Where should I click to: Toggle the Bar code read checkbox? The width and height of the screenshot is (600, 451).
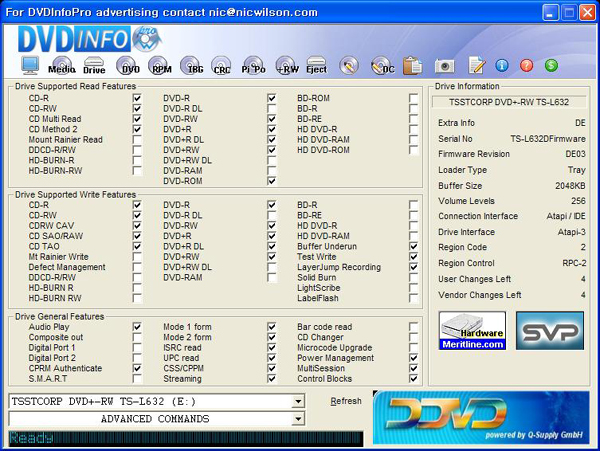[413, 327]
